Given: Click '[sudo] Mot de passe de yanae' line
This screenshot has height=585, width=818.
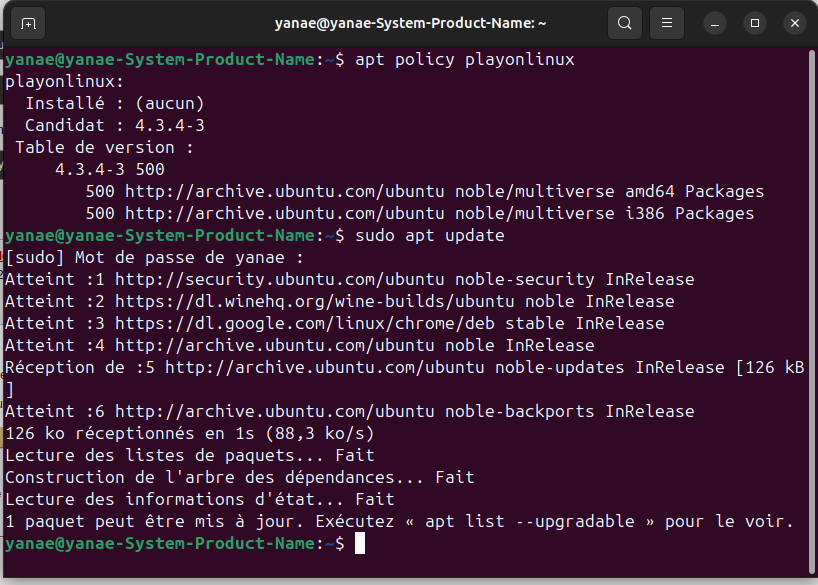Looking at the screenshot, I should [154, 257].
